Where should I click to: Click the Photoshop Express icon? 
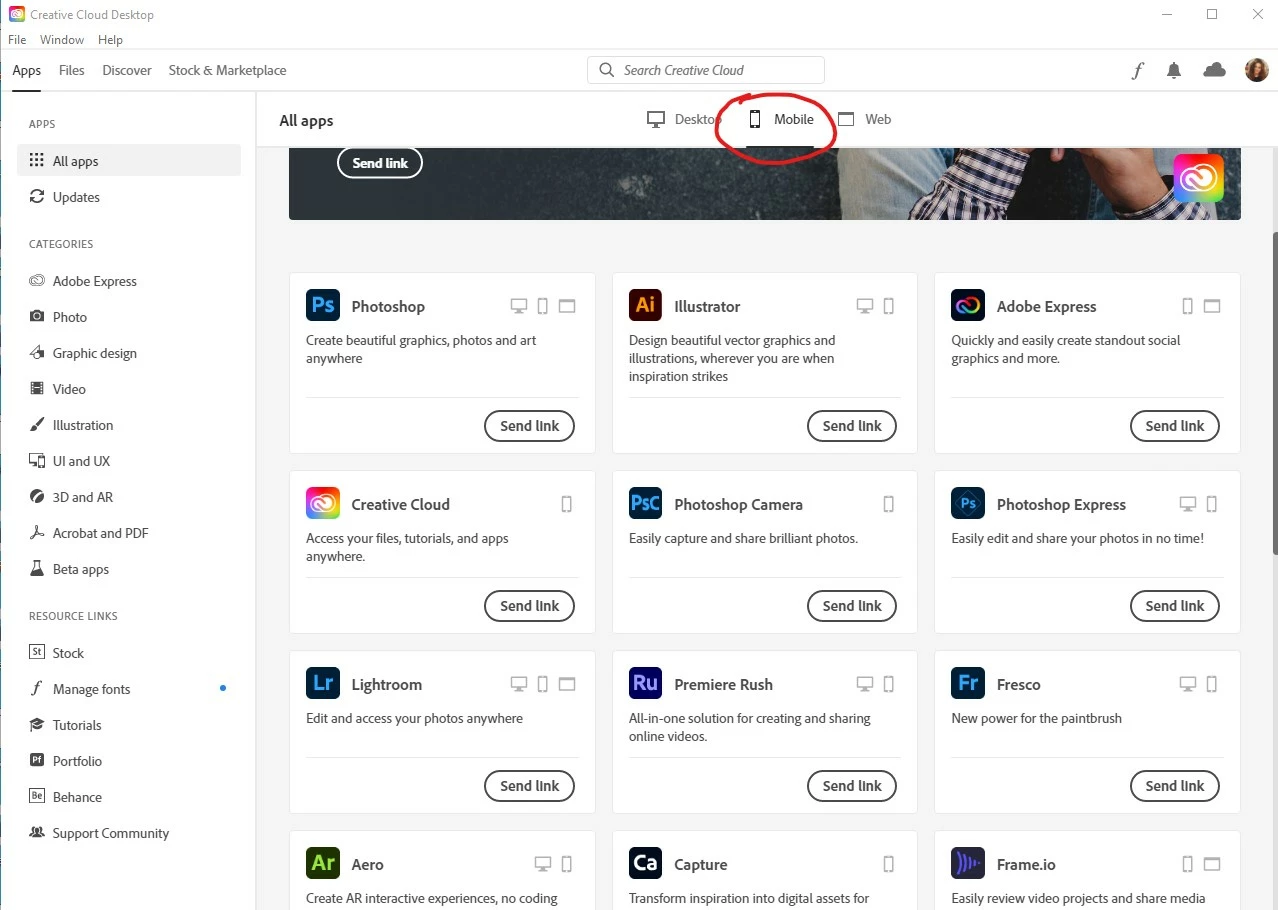pos(968,503)
